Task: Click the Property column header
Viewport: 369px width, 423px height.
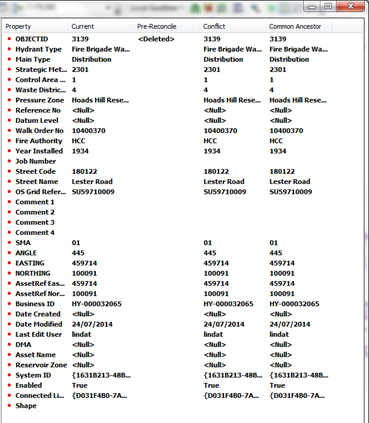Action: coord(36,26)
